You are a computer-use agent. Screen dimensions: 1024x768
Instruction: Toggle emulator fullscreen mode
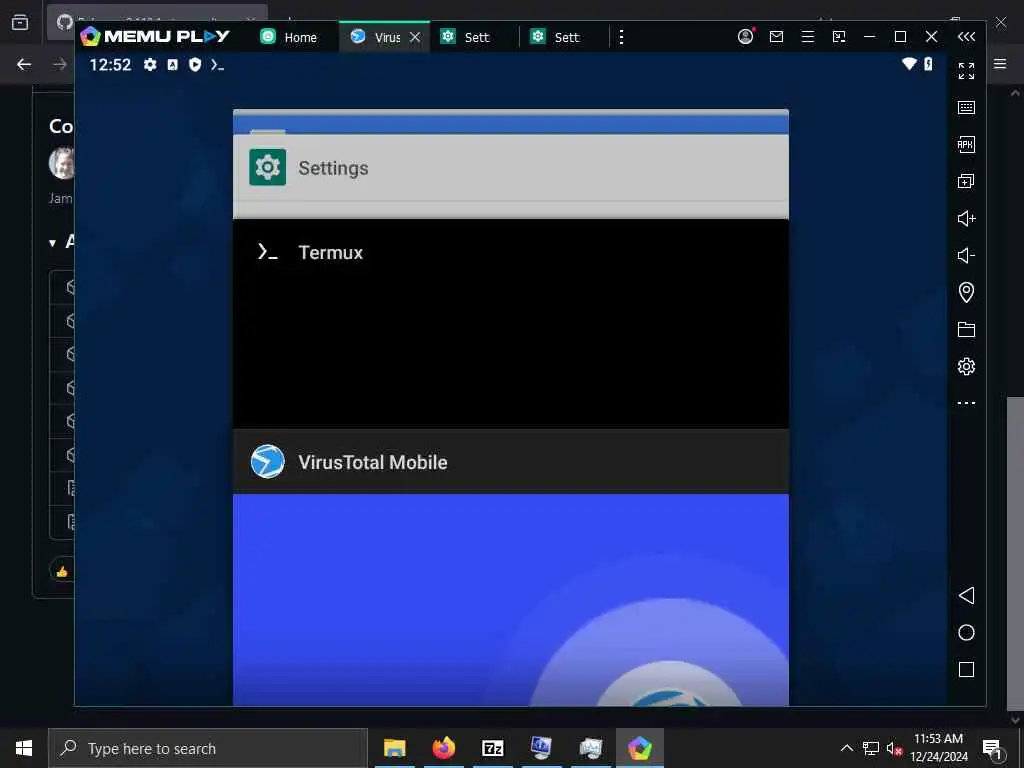coord(966,71)
